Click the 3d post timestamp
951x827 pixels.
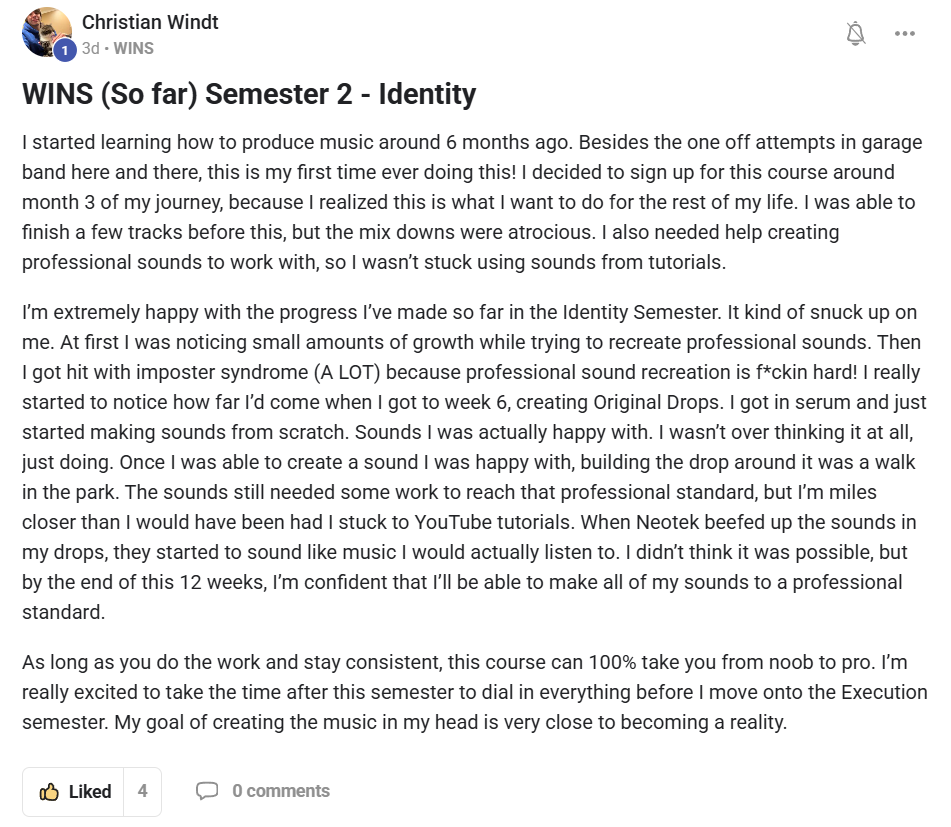pyautogui.click(x=90, y=48)
